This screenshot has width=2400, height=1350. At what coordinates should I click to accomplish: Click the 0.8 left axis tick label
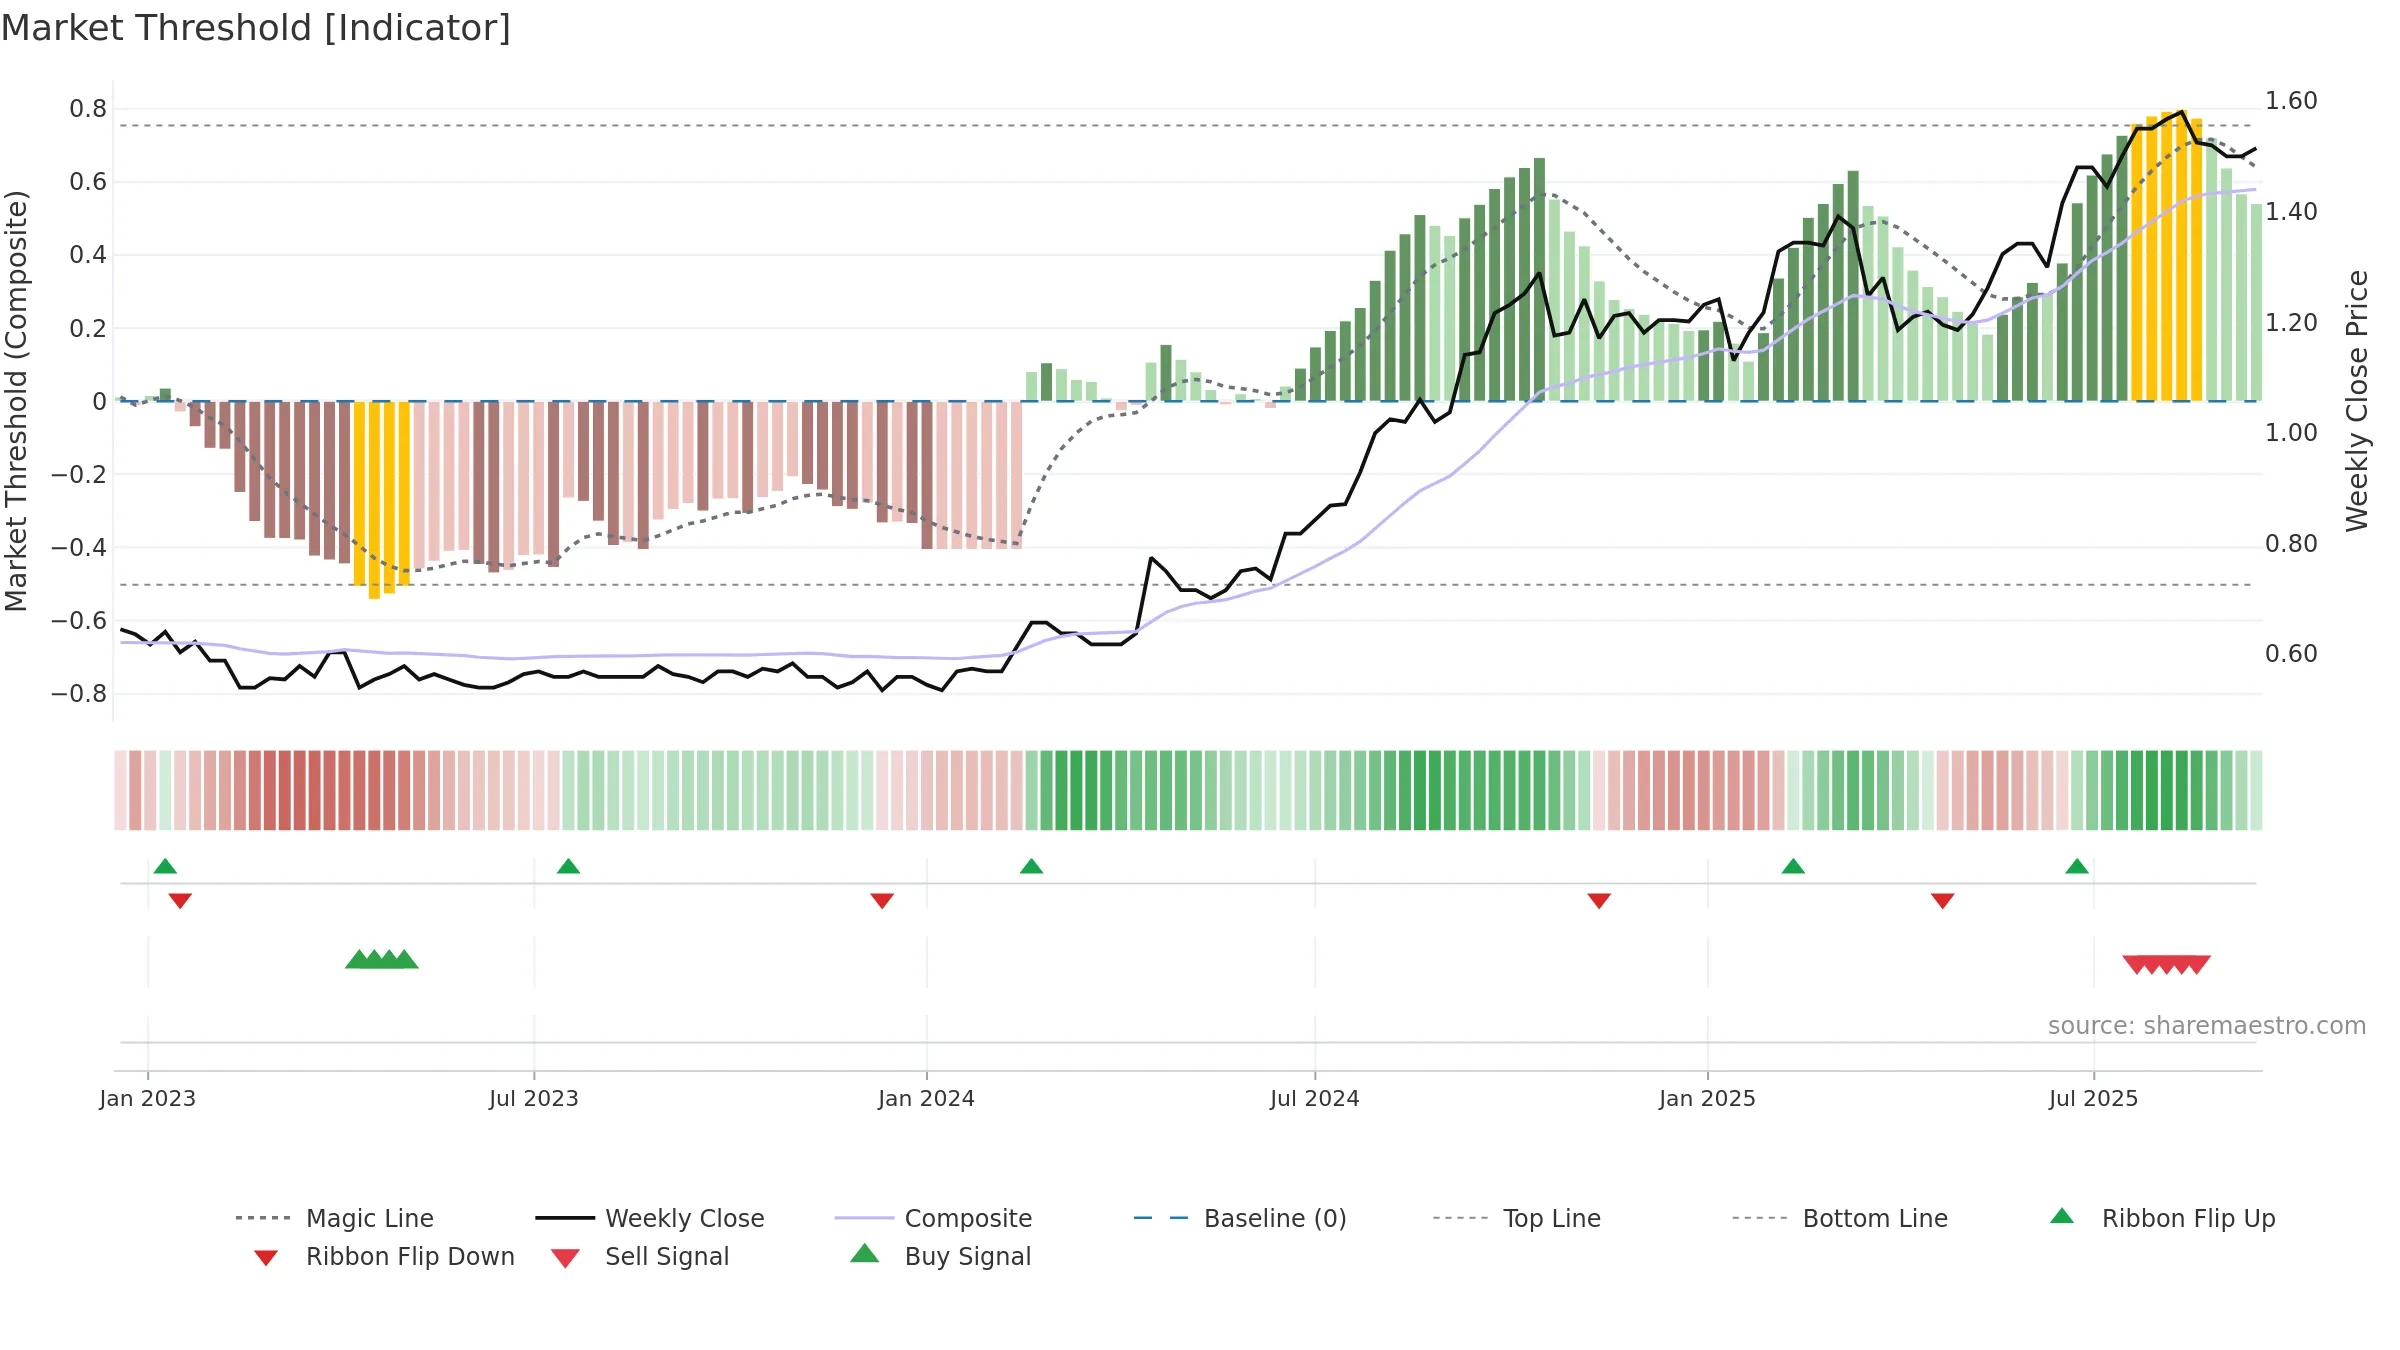(88, 109)
